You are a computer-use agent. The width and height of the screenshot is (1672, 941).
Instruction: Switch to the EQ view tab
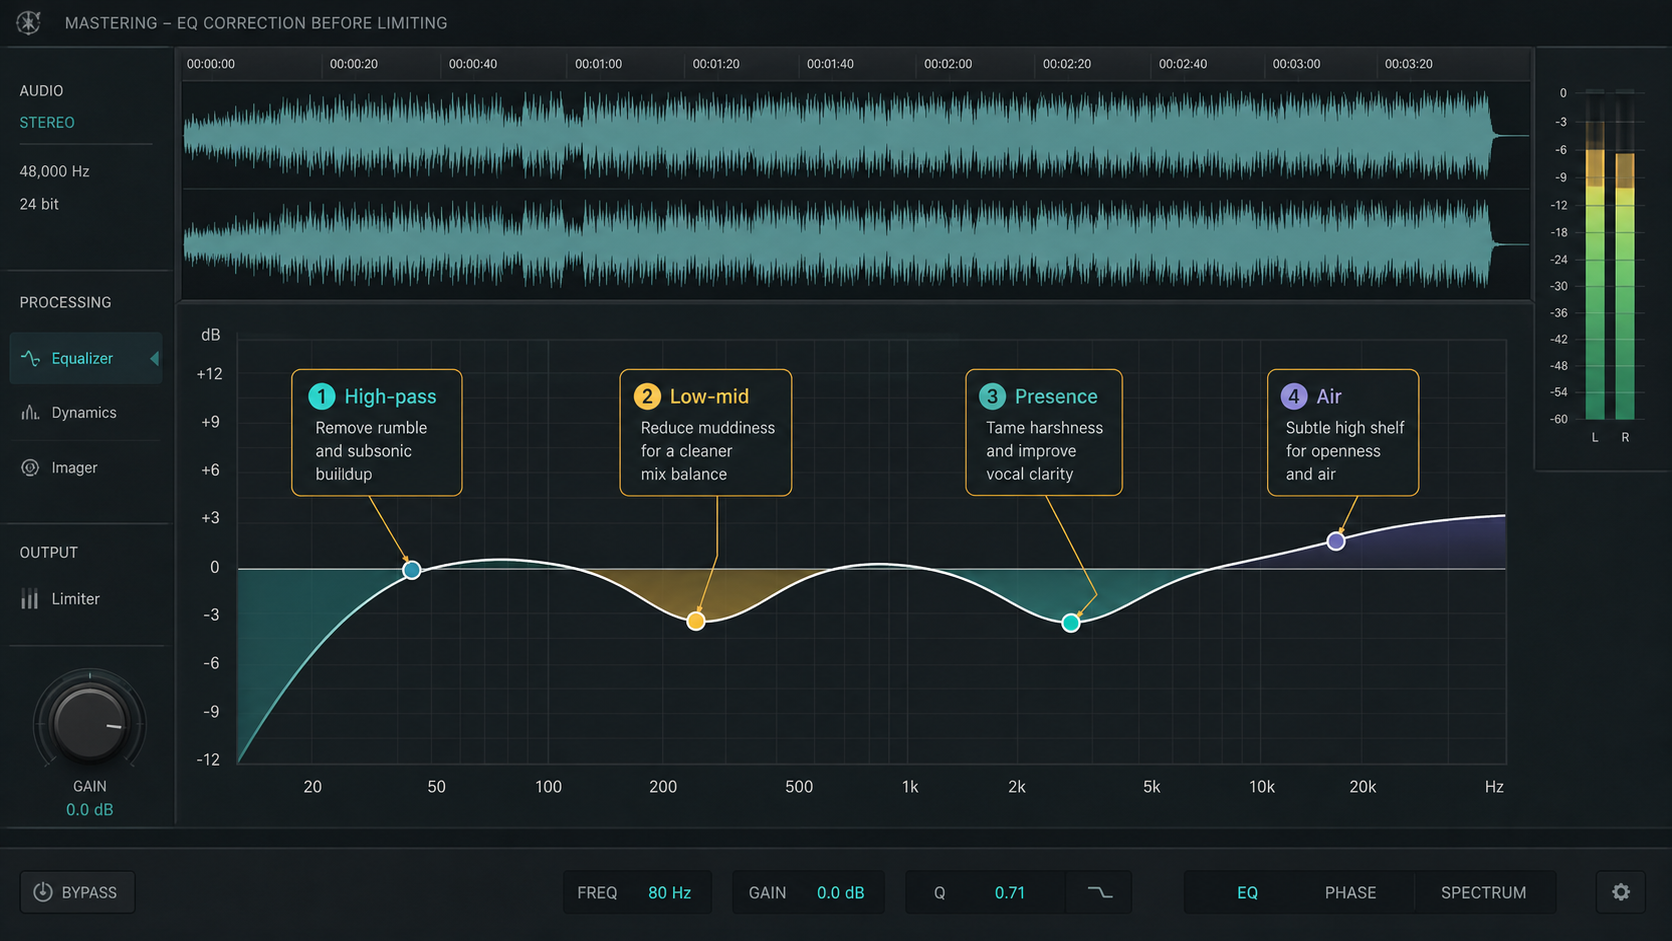1247,892
